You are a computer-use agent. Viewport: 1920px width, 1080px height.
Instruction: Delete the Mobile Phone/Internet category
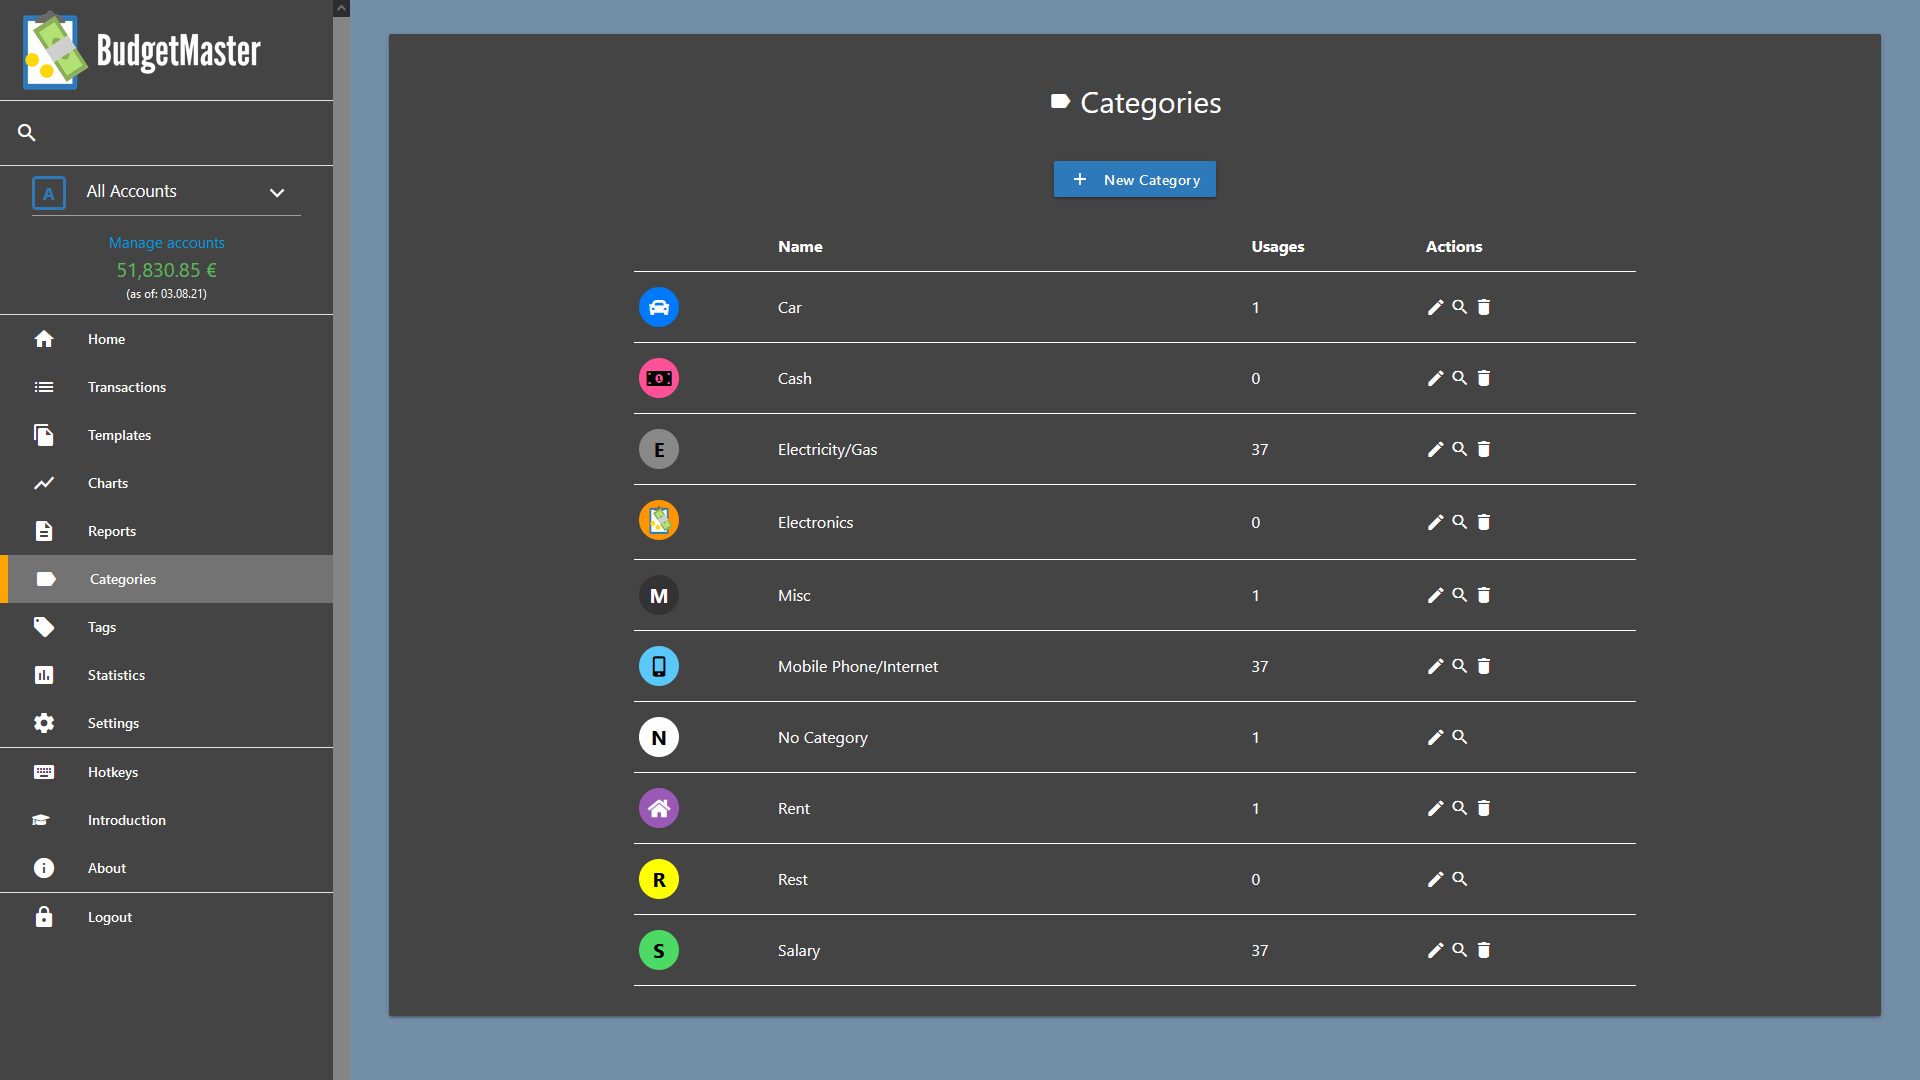(x=1484, y=666)
